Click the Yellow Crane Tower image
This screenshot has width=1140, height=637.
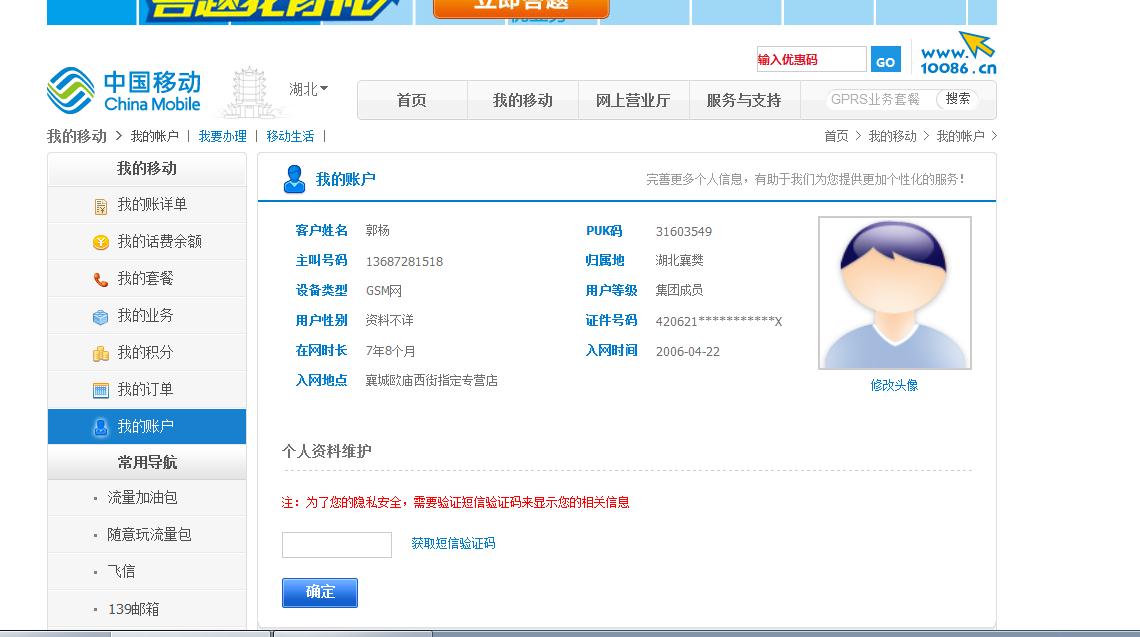[x=249, y=92]
